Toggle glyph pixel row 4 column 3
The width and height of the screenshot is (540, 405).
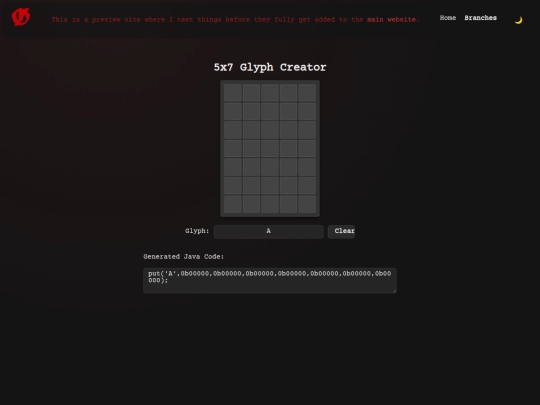click(270, 148)
